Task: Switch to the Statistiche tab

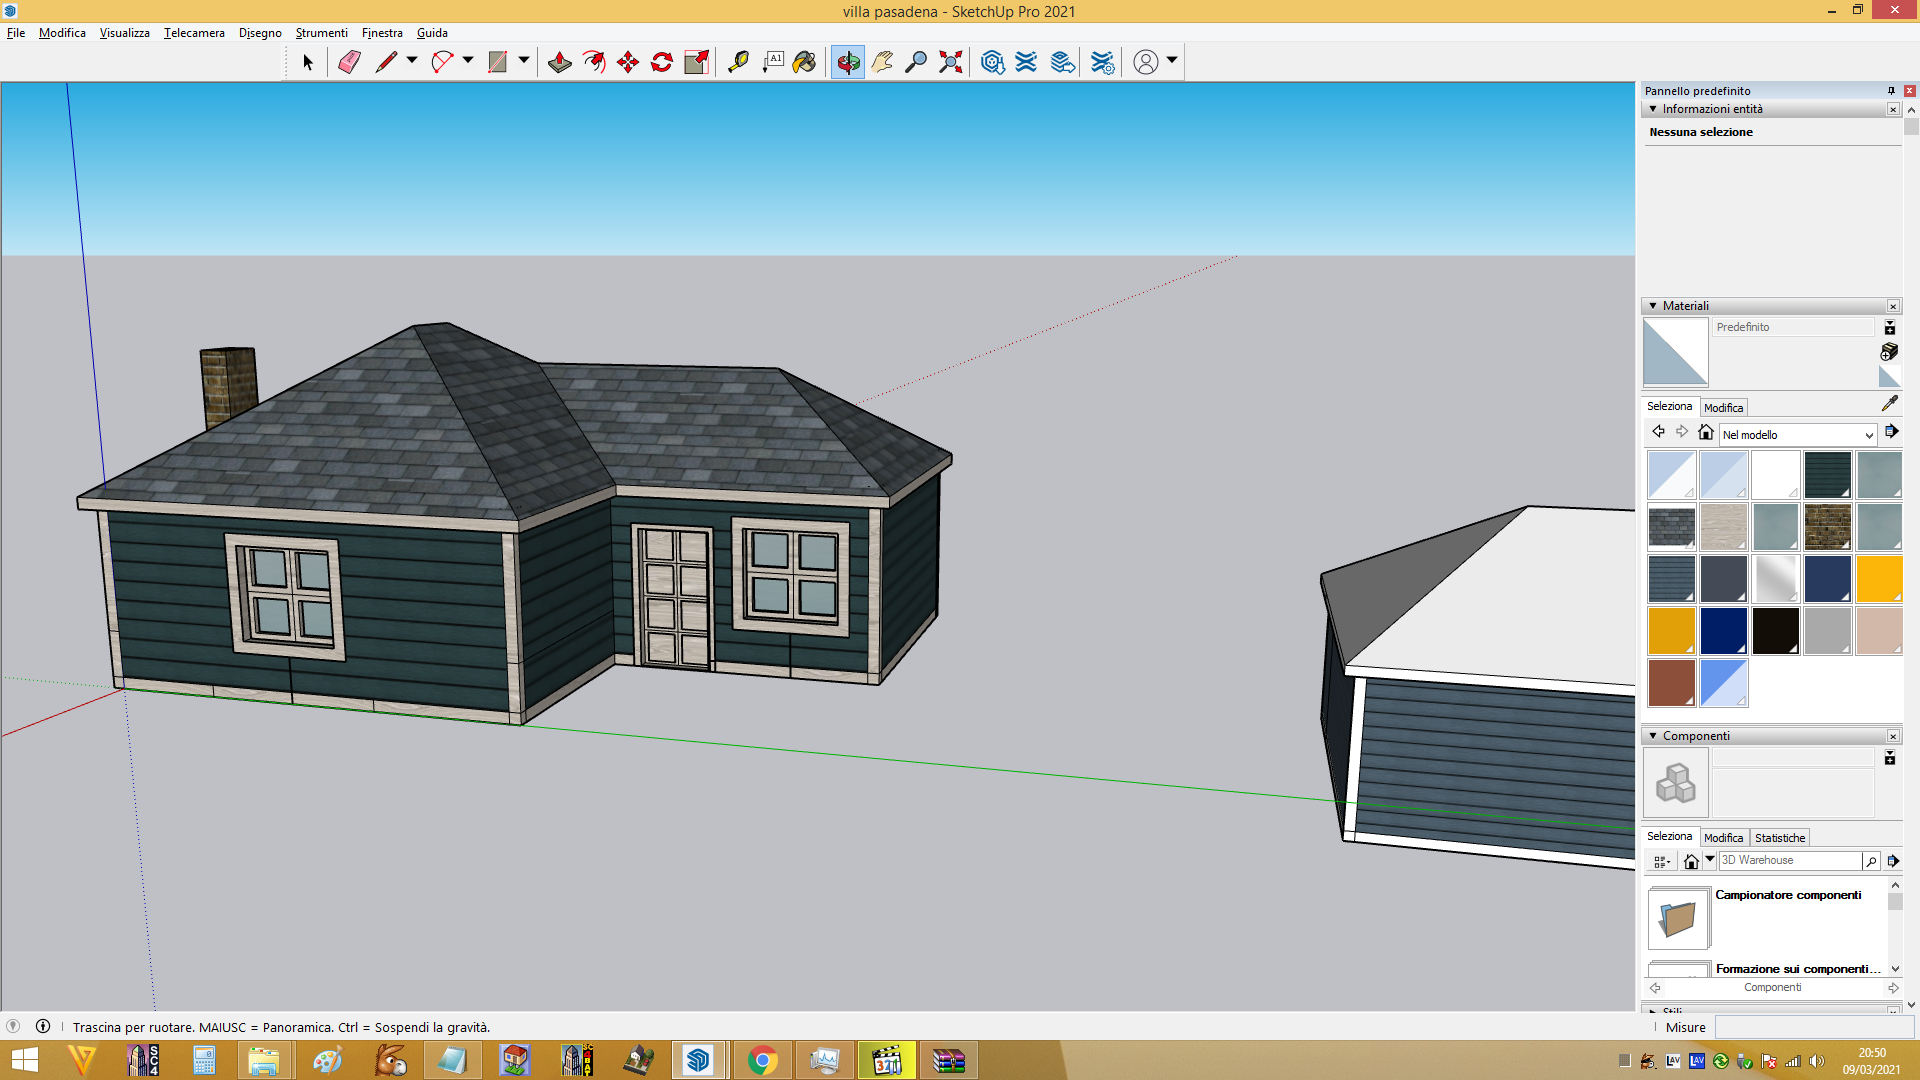Action: (1780, 838)
